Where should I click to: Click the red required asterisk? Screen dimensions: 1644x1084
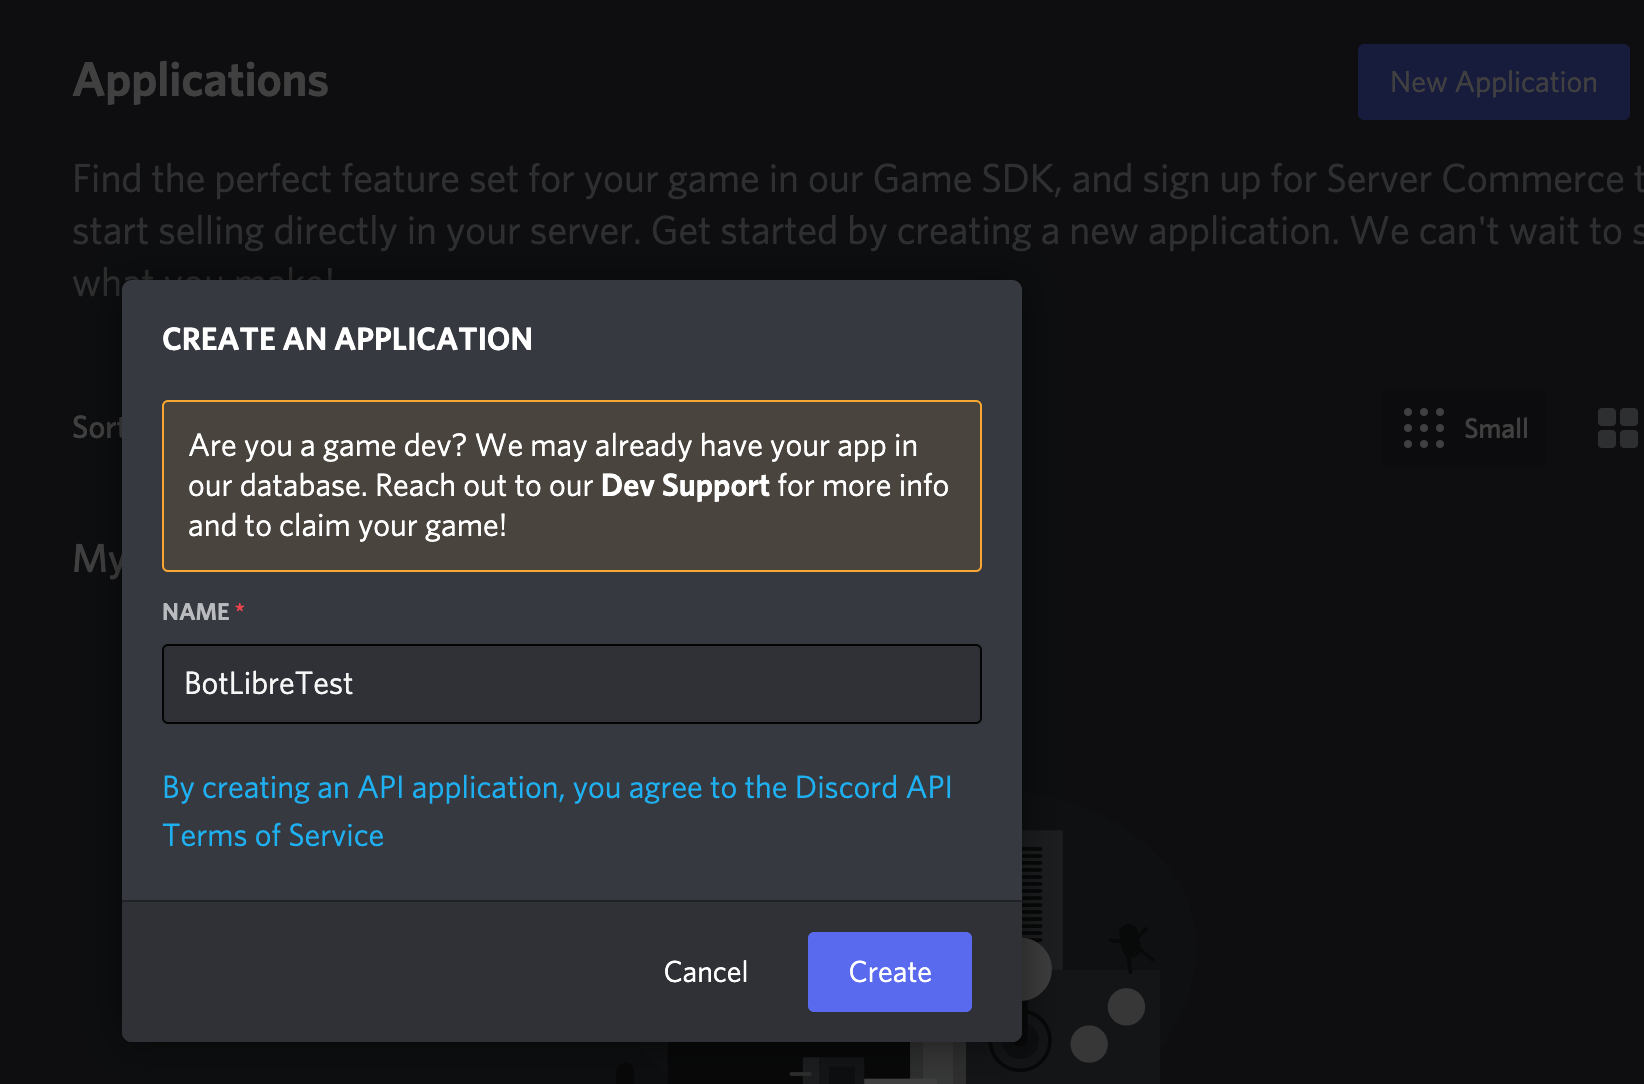(240, 609)
